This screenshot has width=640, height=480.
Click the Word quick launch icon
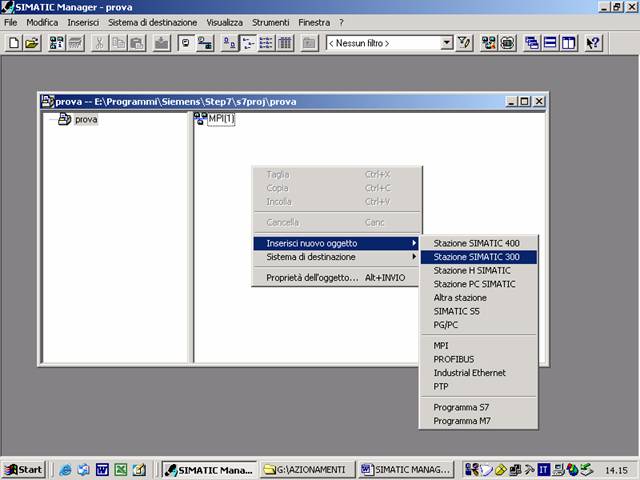tap(102, 469)
